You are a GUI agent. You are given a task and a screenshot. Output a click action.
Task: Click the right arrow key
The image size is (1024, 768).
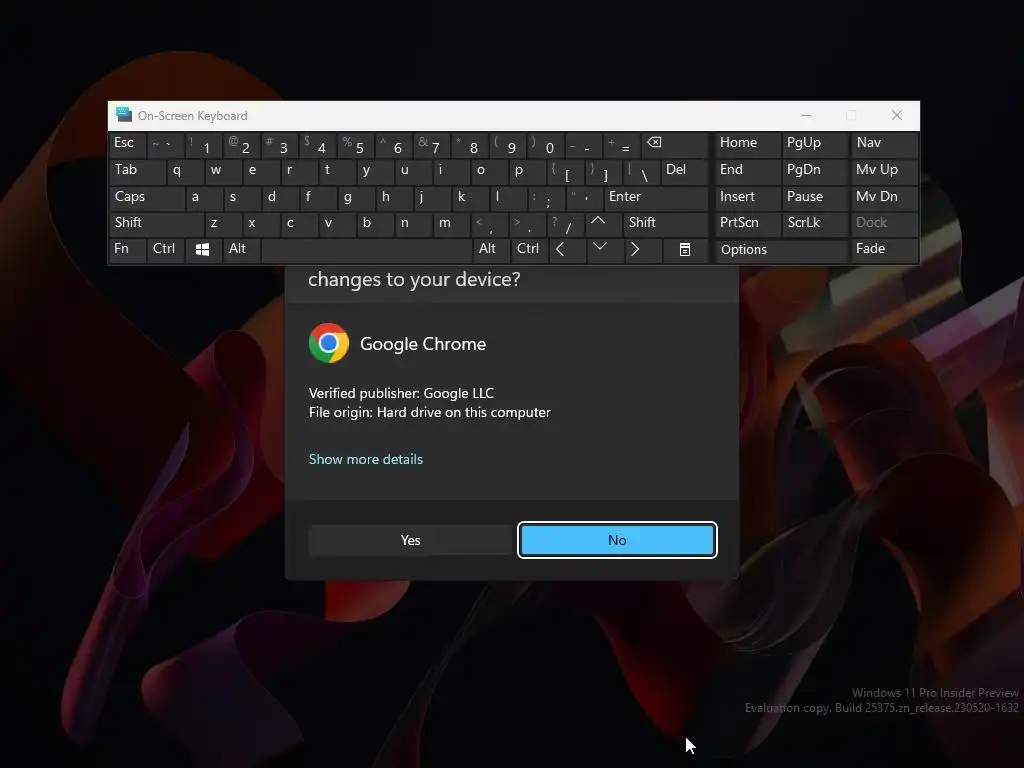coord(642,249)
